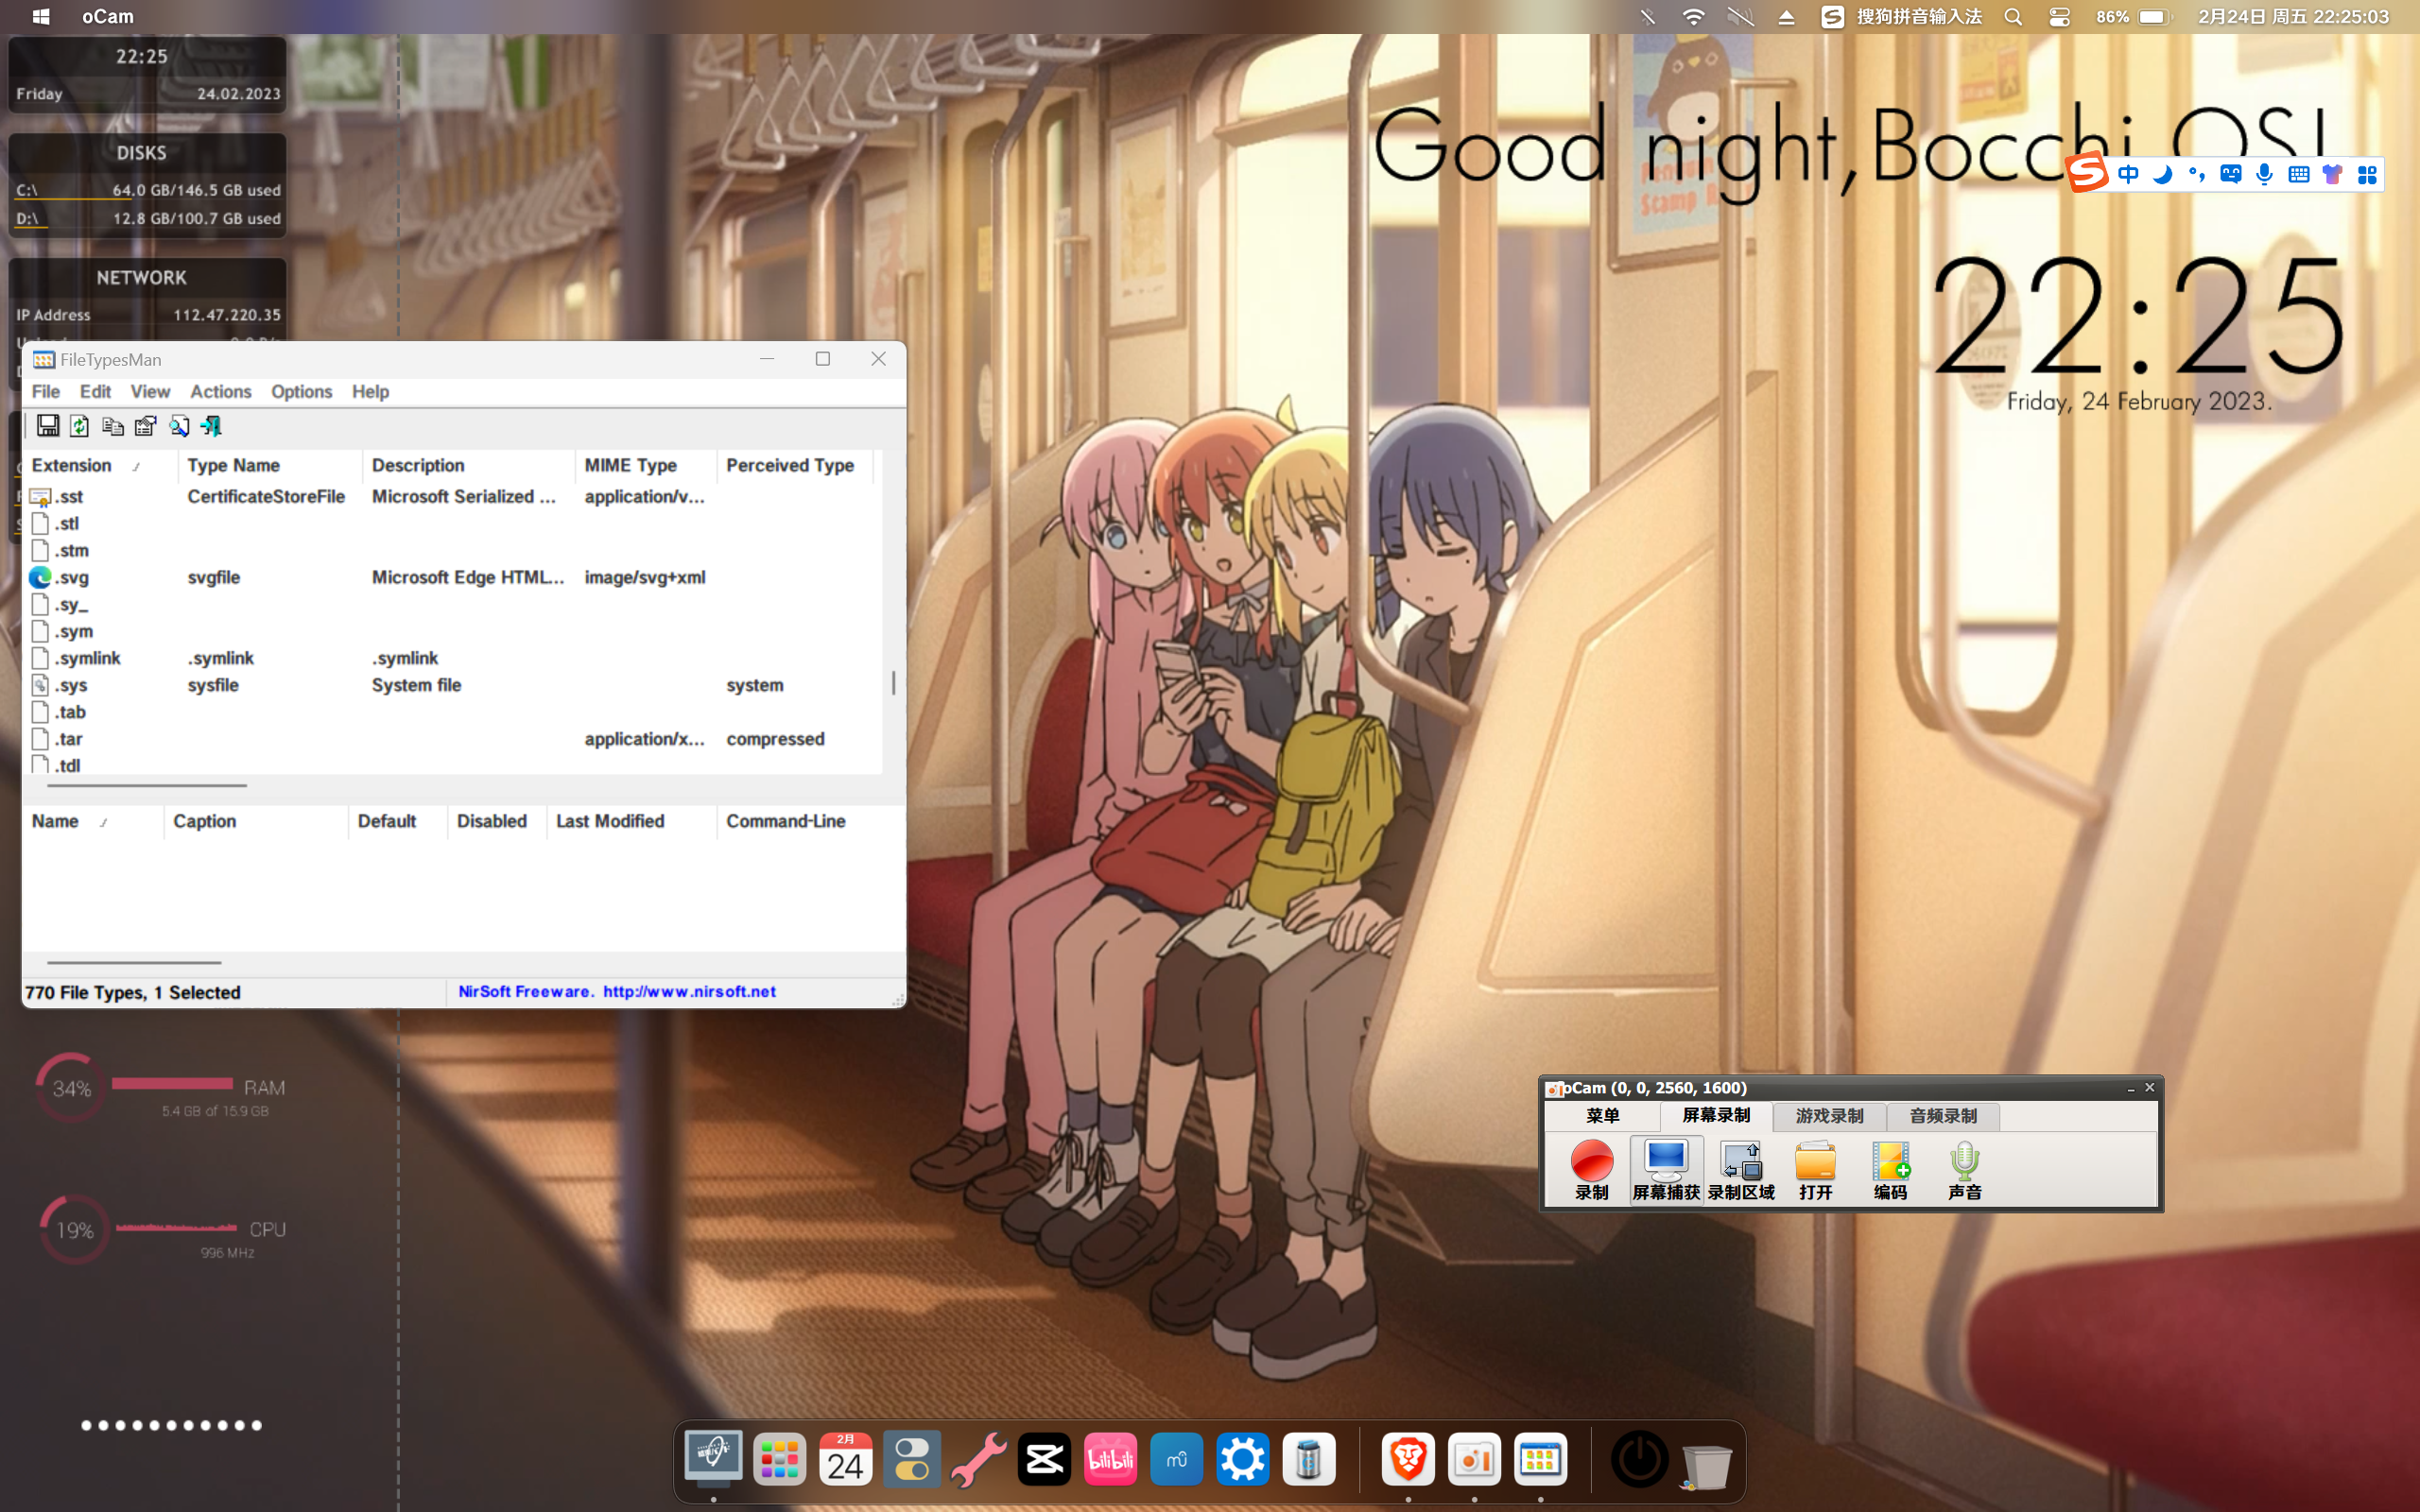Open the blue gear settings app in dock

point(1243,1459)
